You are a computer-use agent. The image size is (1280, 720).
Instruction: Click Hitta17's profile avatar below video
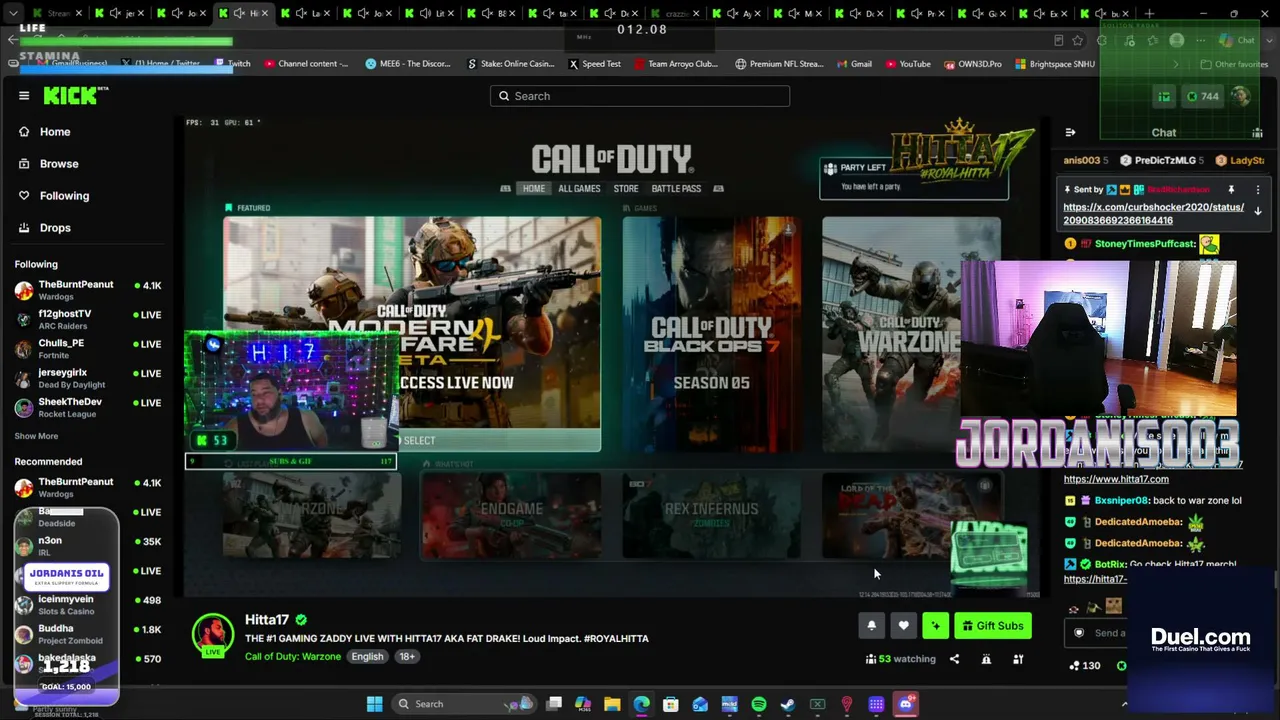(212, 635)
